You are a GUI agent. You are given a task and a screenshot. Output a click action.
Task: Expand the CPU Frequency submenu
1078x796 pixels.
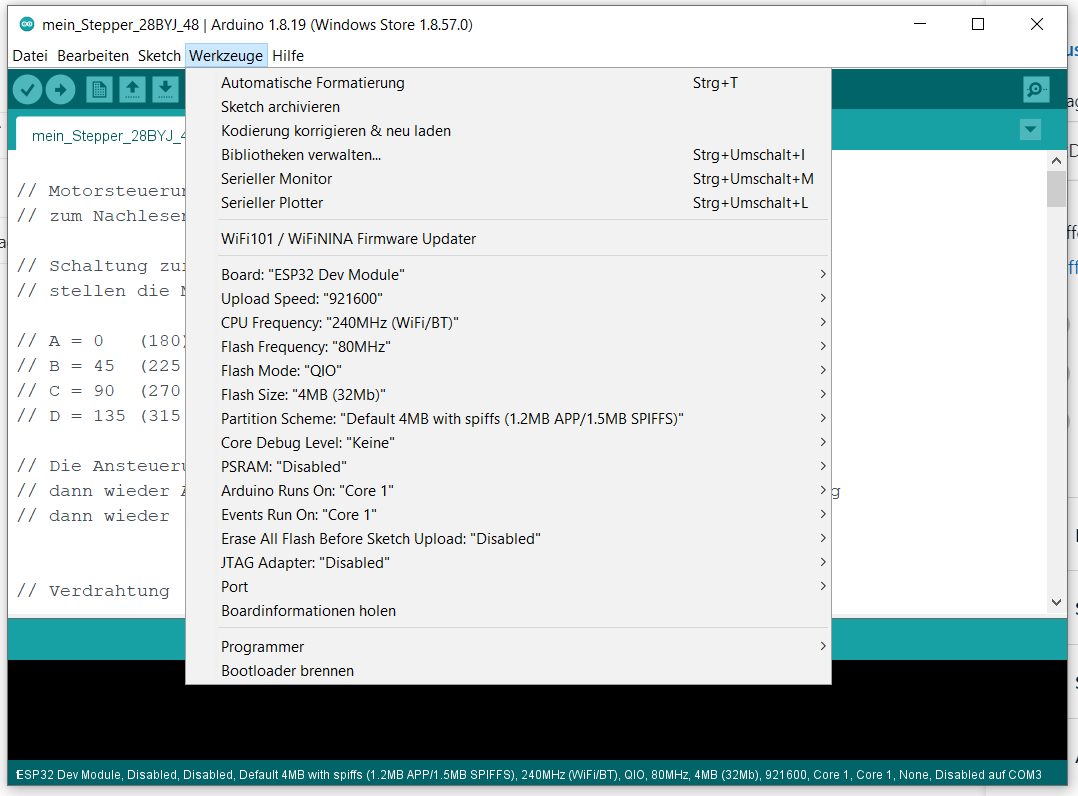(x=508, y=323)
